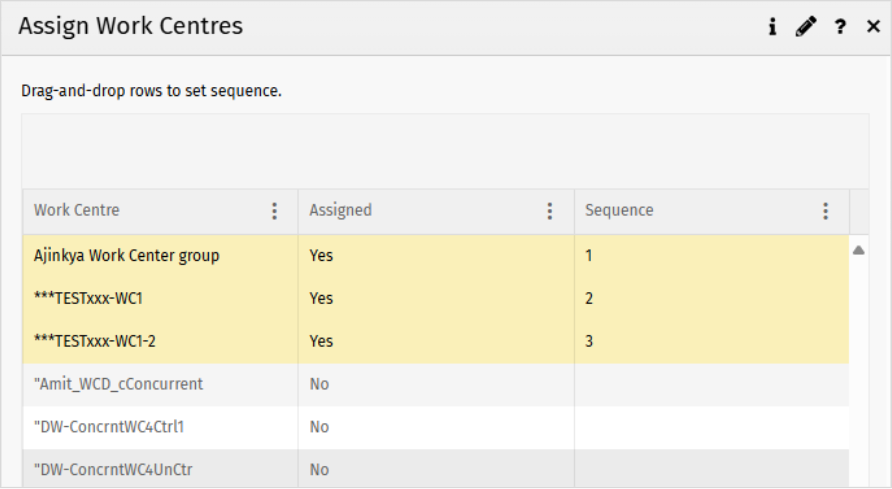Click the info icon in title bar
This screenshot has width=892, height=489.
[772, 28]
